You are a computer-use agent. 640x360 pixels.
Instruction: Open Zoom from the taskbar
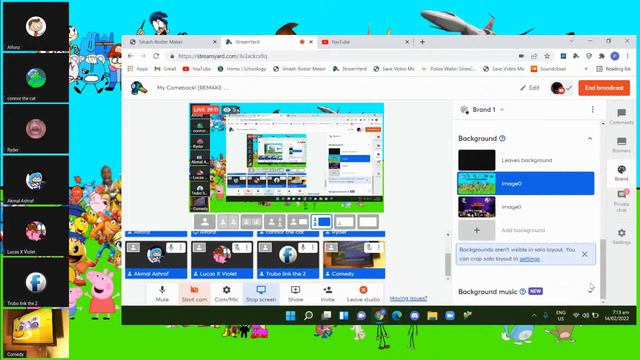(450, 315)
